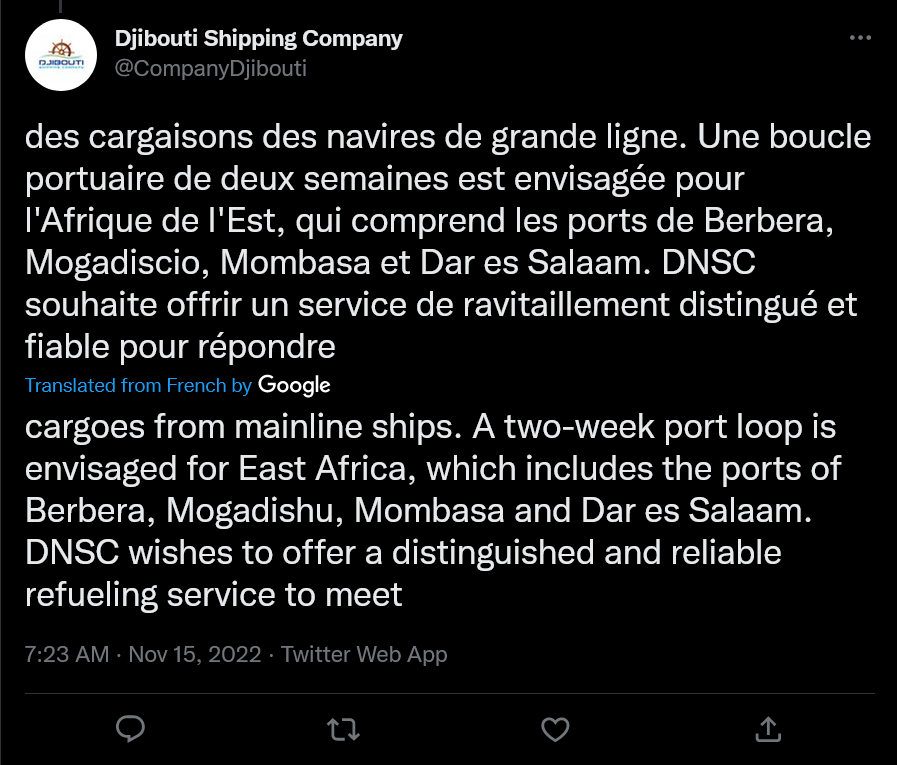Click the words refueling service in the translation
Image resolution: width=897 pixels, height=765 pixels.
[x=150, y=595]
